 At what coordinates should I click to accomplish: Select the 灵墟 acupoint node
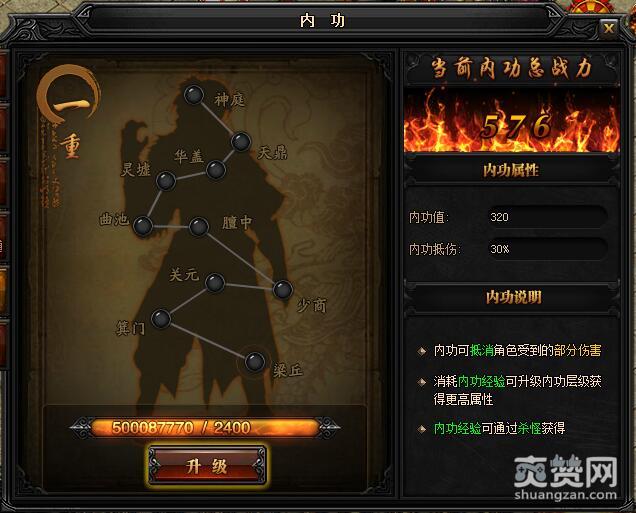166,181
